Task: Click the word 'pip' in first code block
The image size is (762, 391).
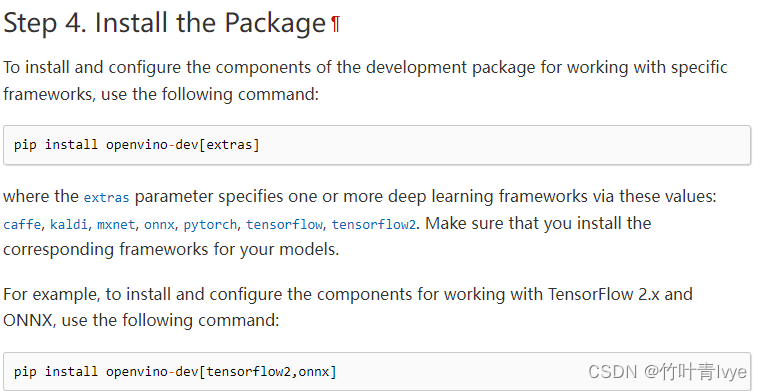Action: 25,145
